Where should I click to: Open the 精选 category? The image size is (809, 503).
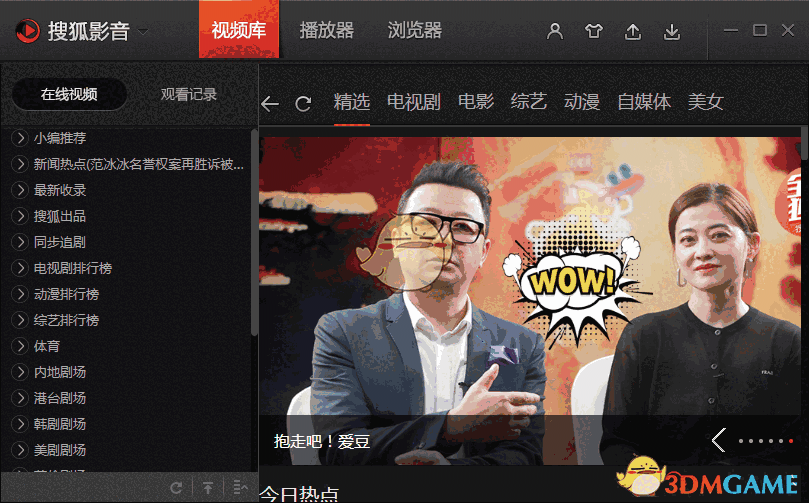(x=351, y=102)
